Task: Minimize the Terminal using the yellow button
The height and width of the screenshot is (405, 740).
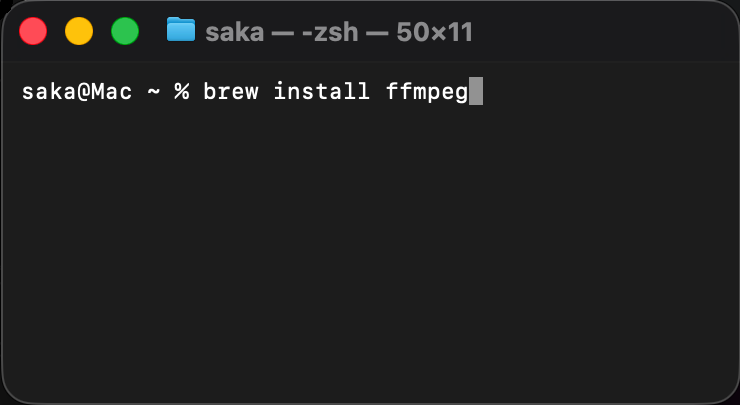Action: point(79,31)
